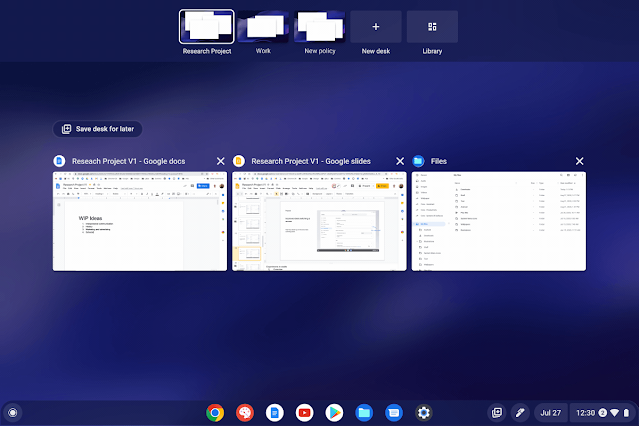Click the plus icon on New desk
This screenshot has width=639, height=426.
point(376,26)
